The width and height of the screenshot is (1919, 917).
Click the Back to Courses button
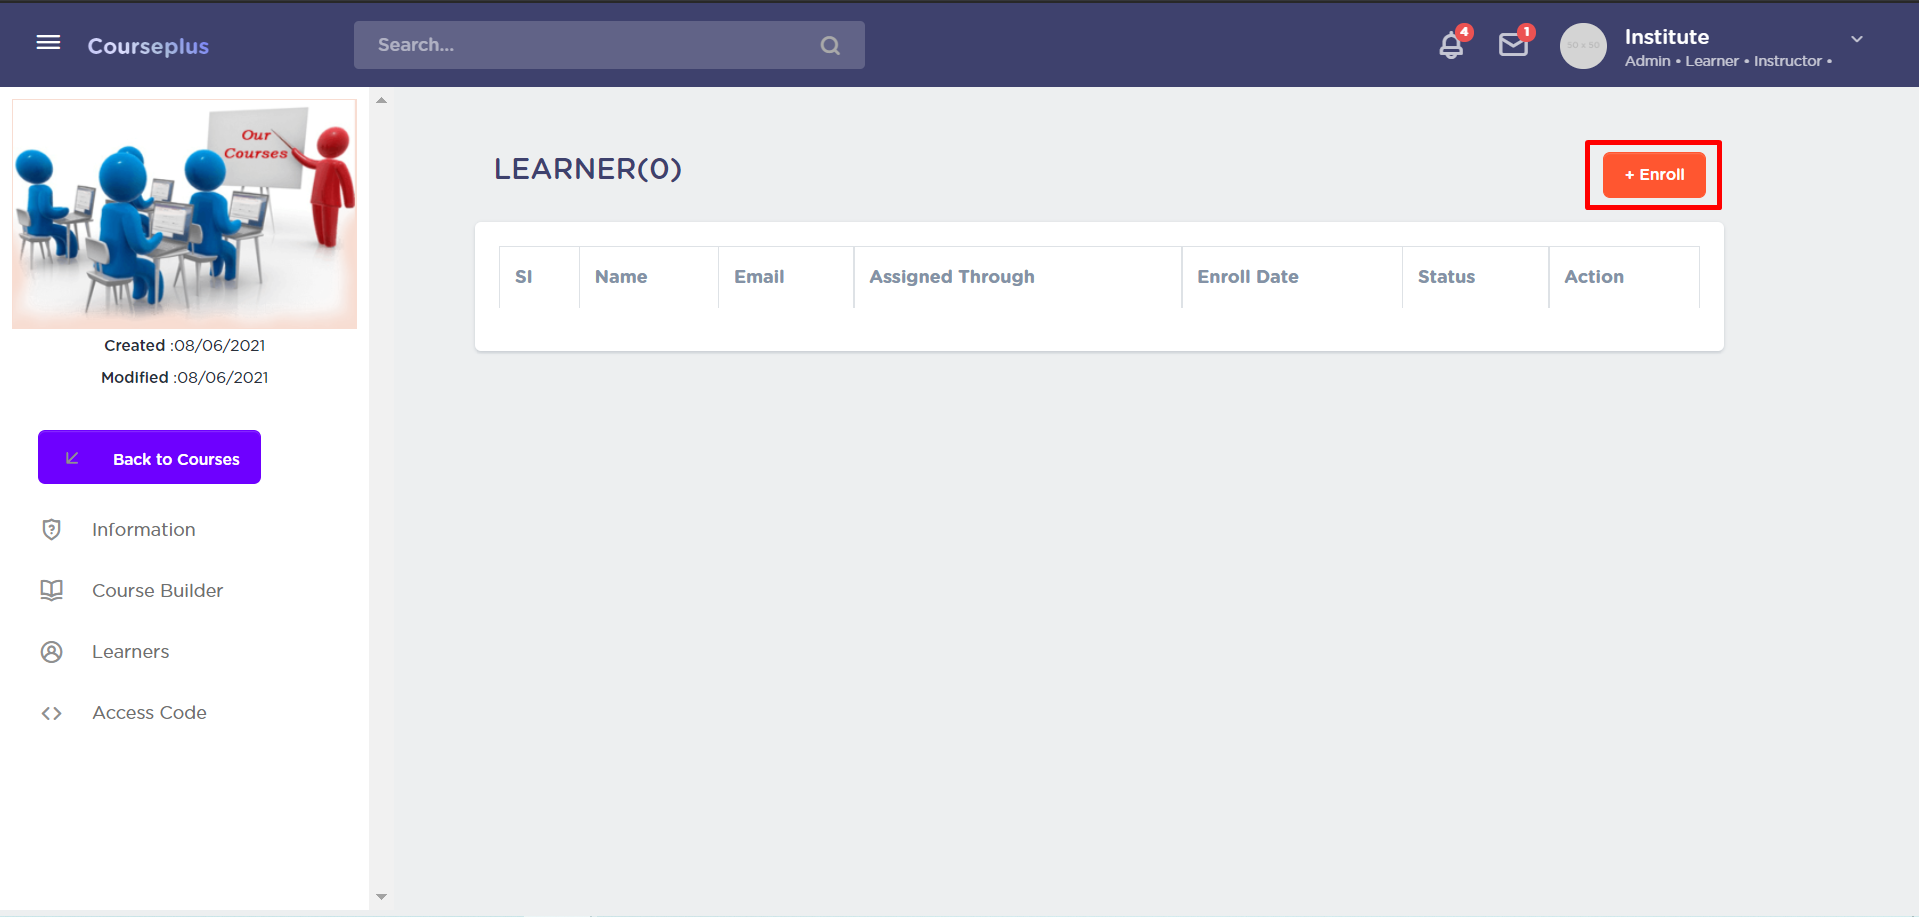pos(149,458)
